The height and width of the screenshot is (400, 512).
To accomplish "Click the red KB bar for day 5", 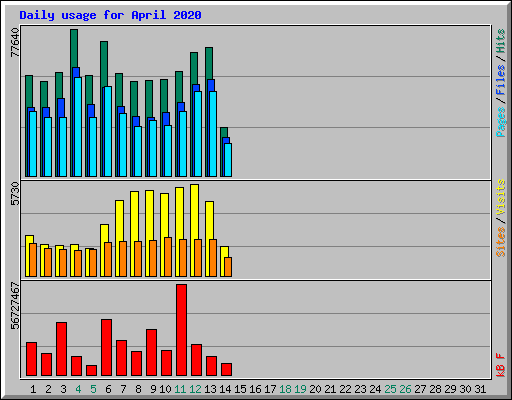I will (91, 371).
